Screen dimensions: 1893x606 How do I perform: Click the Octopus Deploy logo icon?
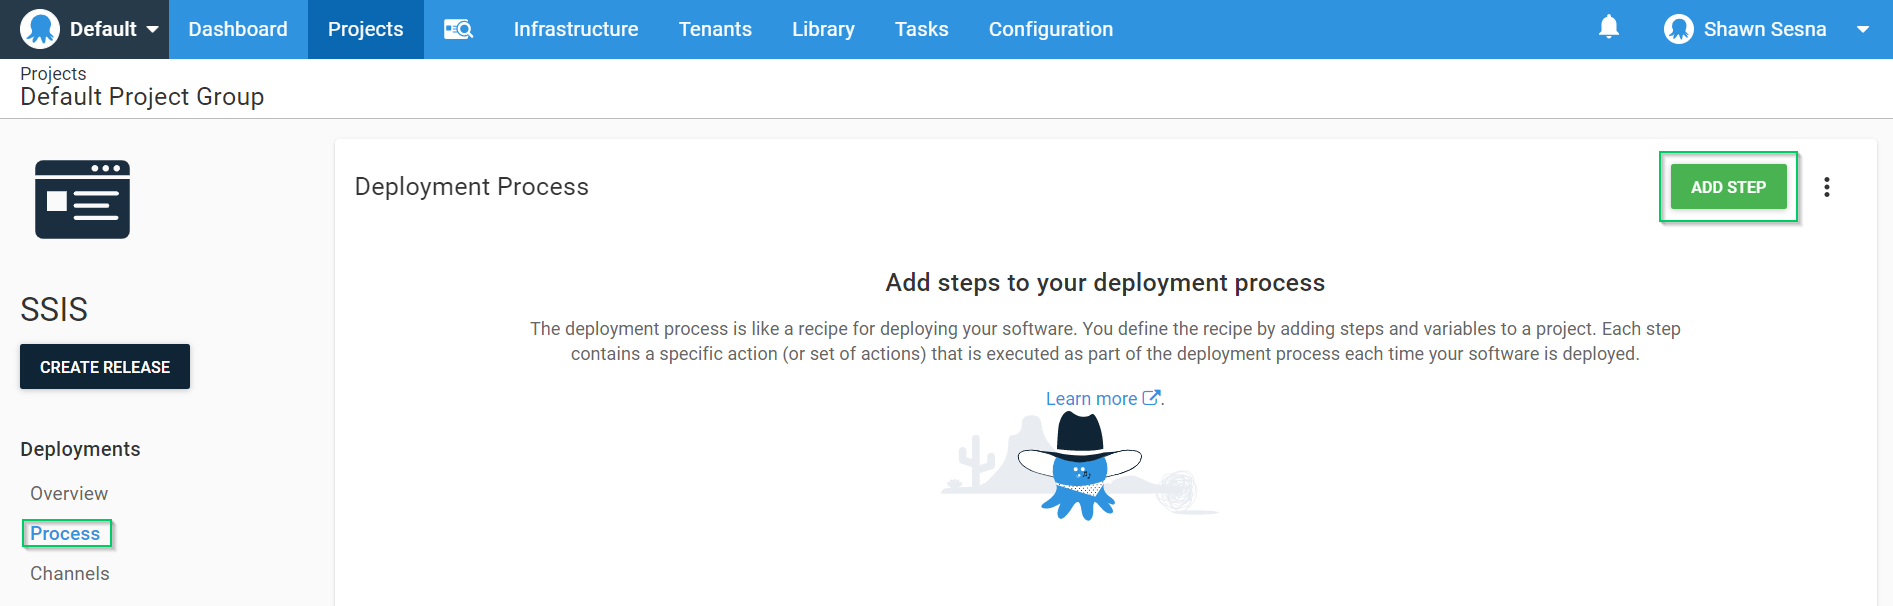[40, 29]
